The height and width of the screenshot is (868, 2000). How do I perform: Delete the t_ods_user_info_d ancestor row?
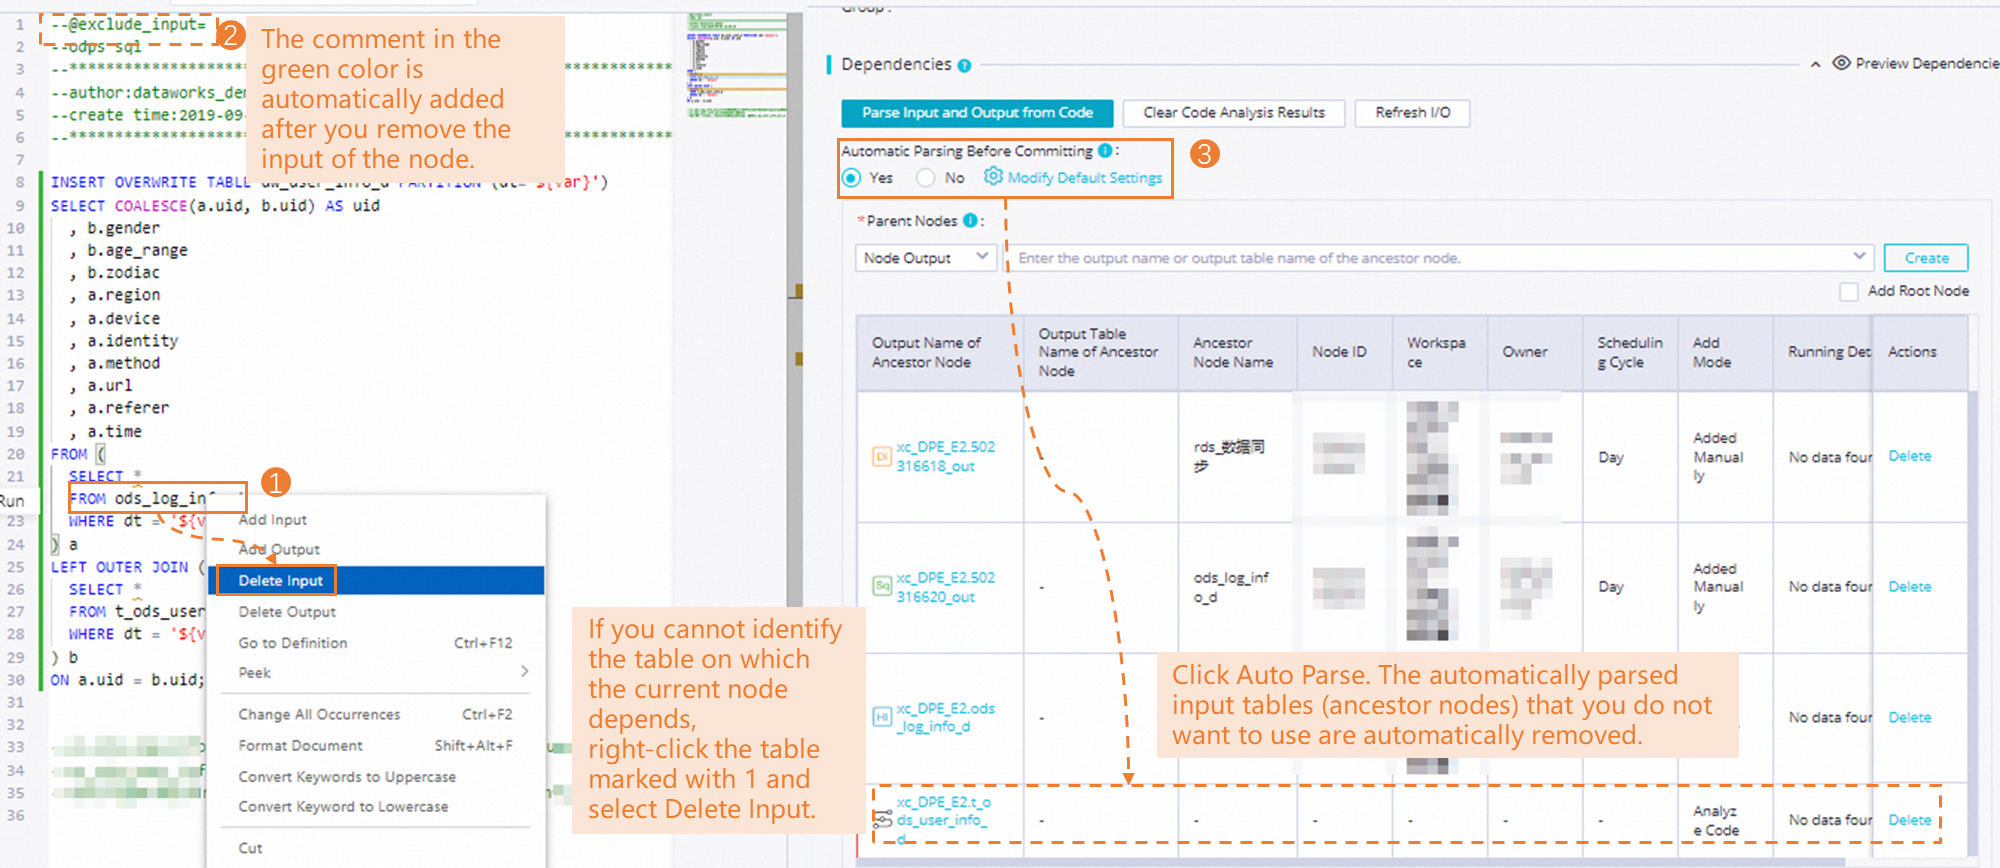[1909, 820]
